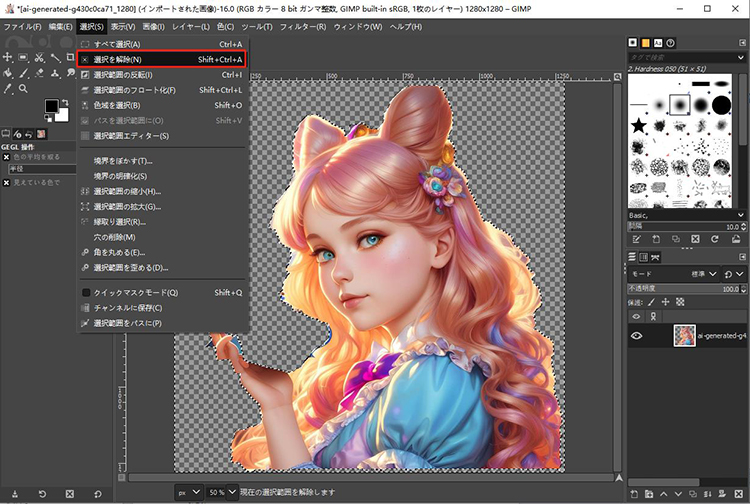This screenshot has height=504, width=750.
Task: Open 選択範囲エディター from the menu
Action: pyautogui.click(x=163, y=136)
